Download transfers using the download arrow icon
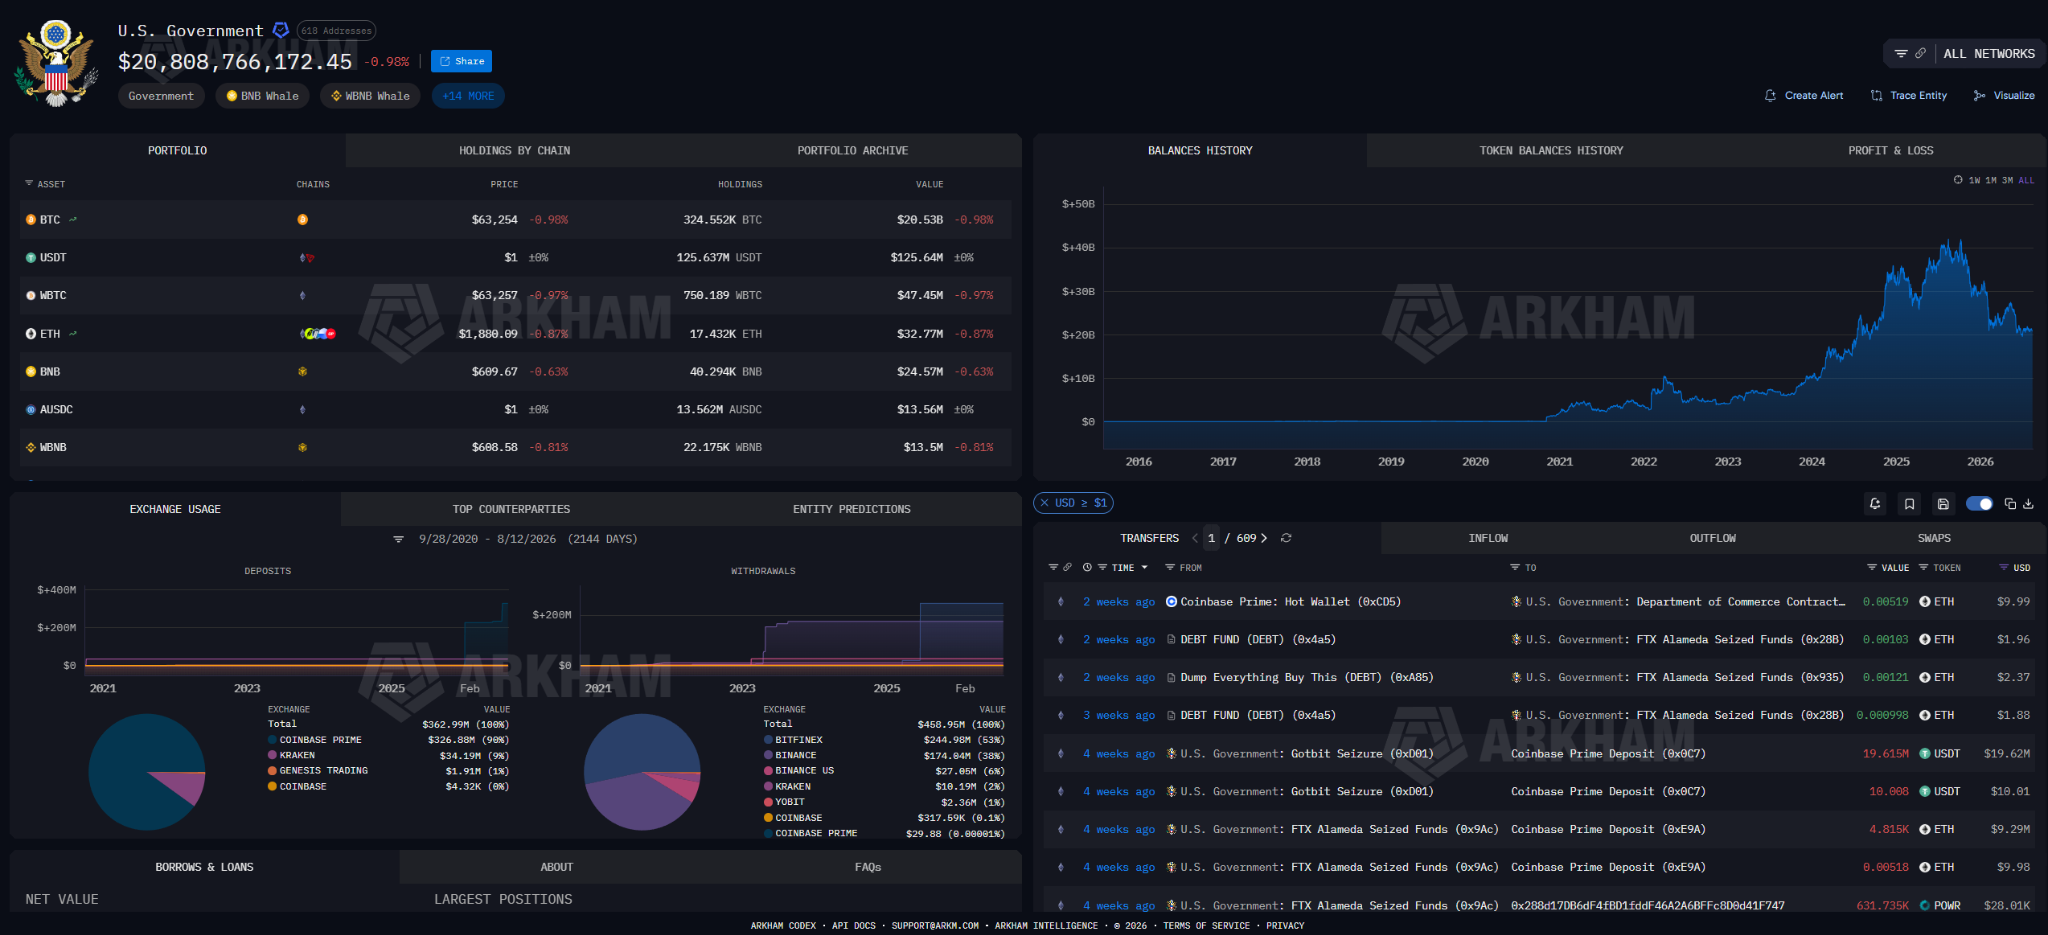The width and height of the screenshot is (2048, 935). 2028,504
